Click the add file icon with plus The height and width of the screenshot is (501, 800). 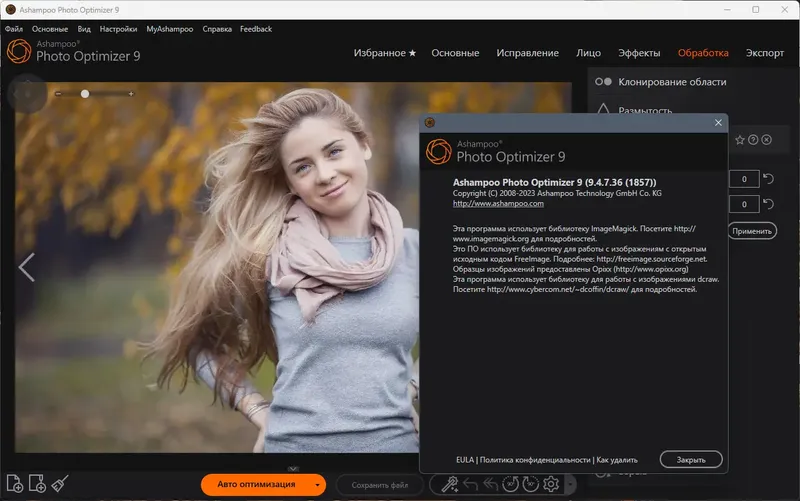tap(15, 484)
